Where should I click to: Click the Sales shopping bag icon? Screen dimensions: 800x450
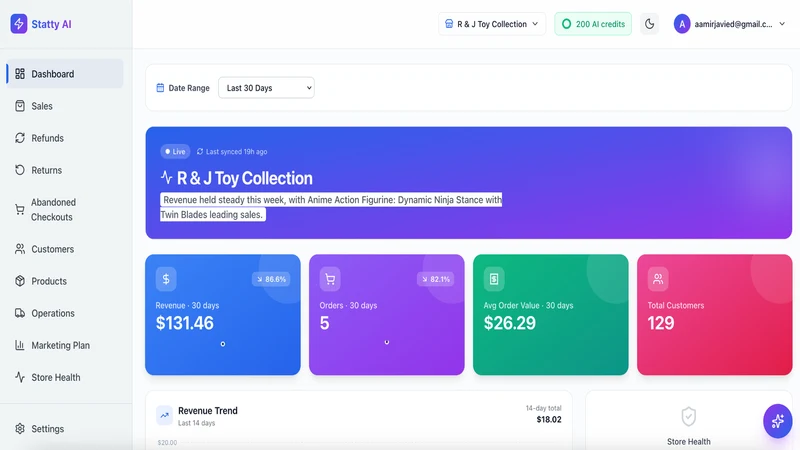pos(20,106)
